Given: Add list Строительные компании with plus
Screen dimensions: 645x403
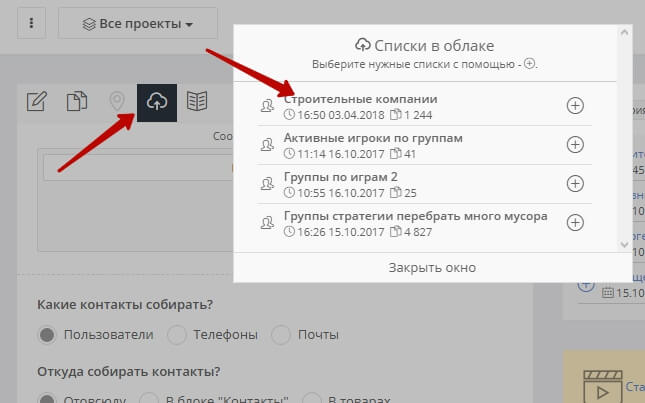Looking at the screenshot, I should pos(575,106).
